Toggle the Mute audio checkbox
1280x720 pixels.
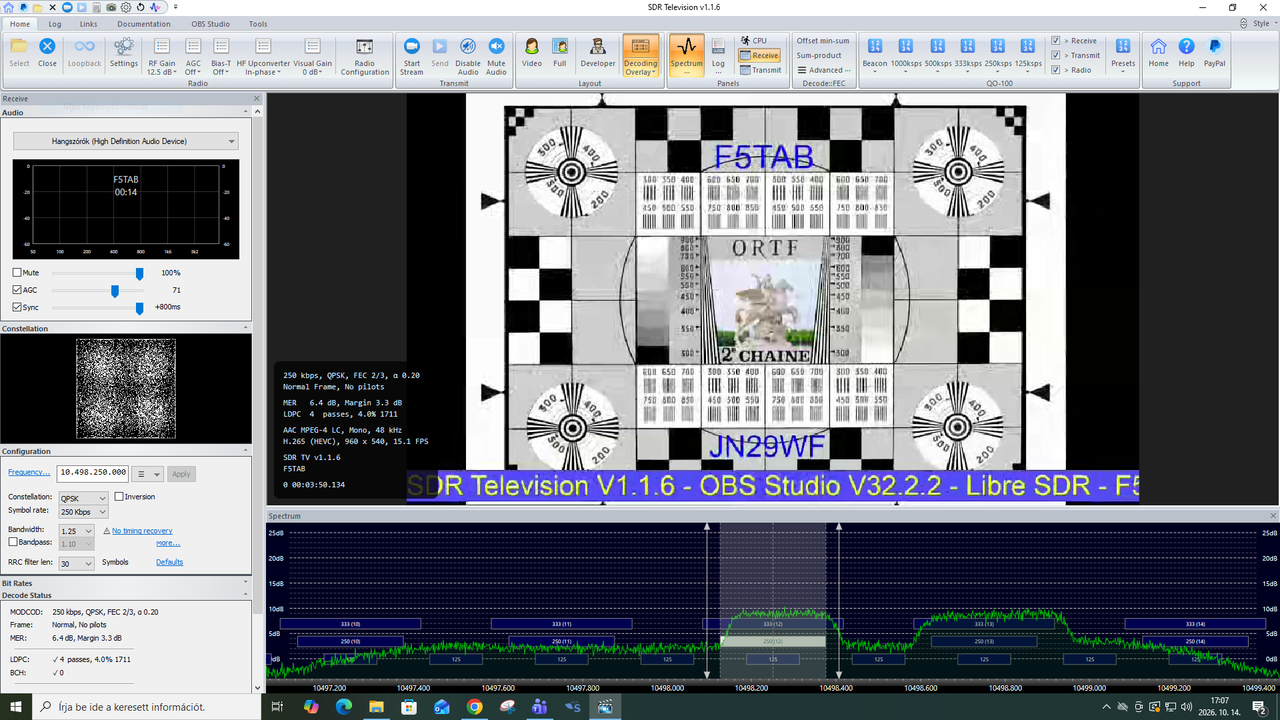(17, 273)
